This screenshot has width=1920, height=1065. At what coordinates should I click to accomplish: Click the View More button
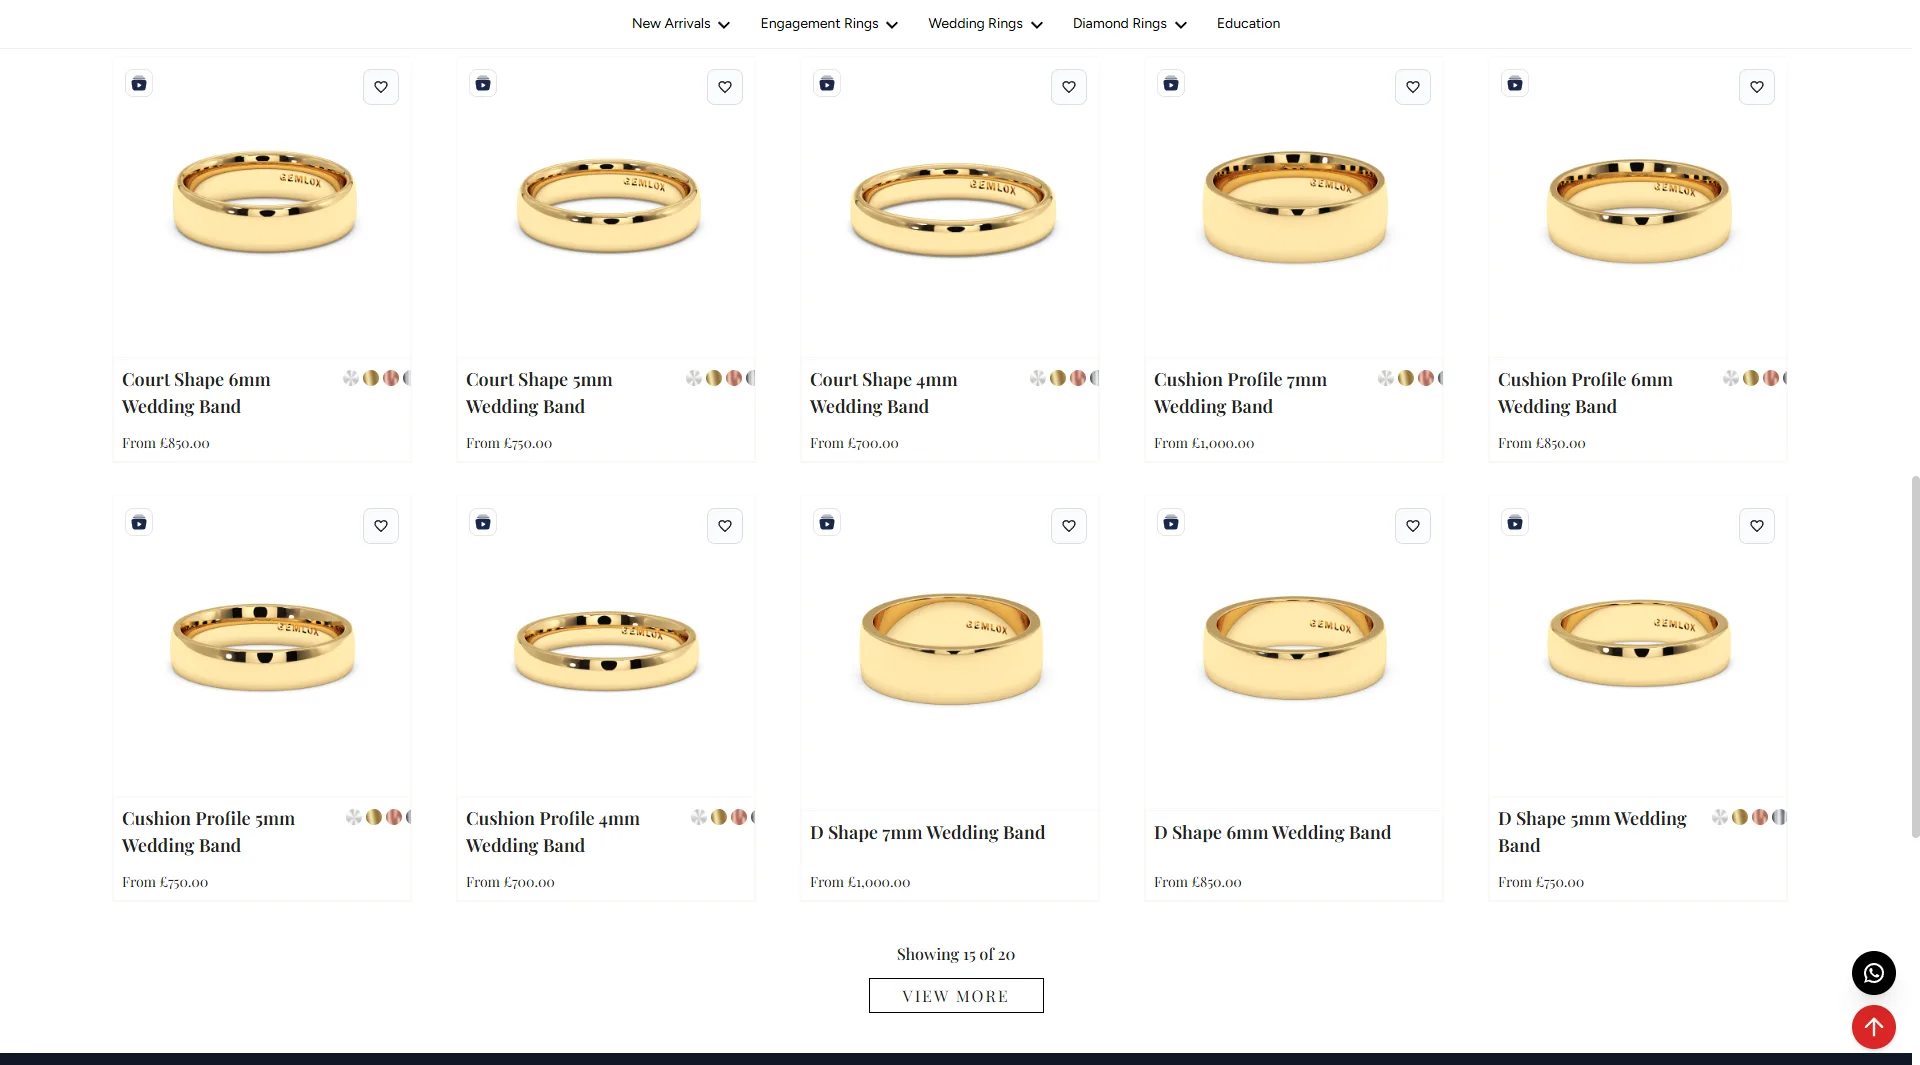click(x=956, y=996)
